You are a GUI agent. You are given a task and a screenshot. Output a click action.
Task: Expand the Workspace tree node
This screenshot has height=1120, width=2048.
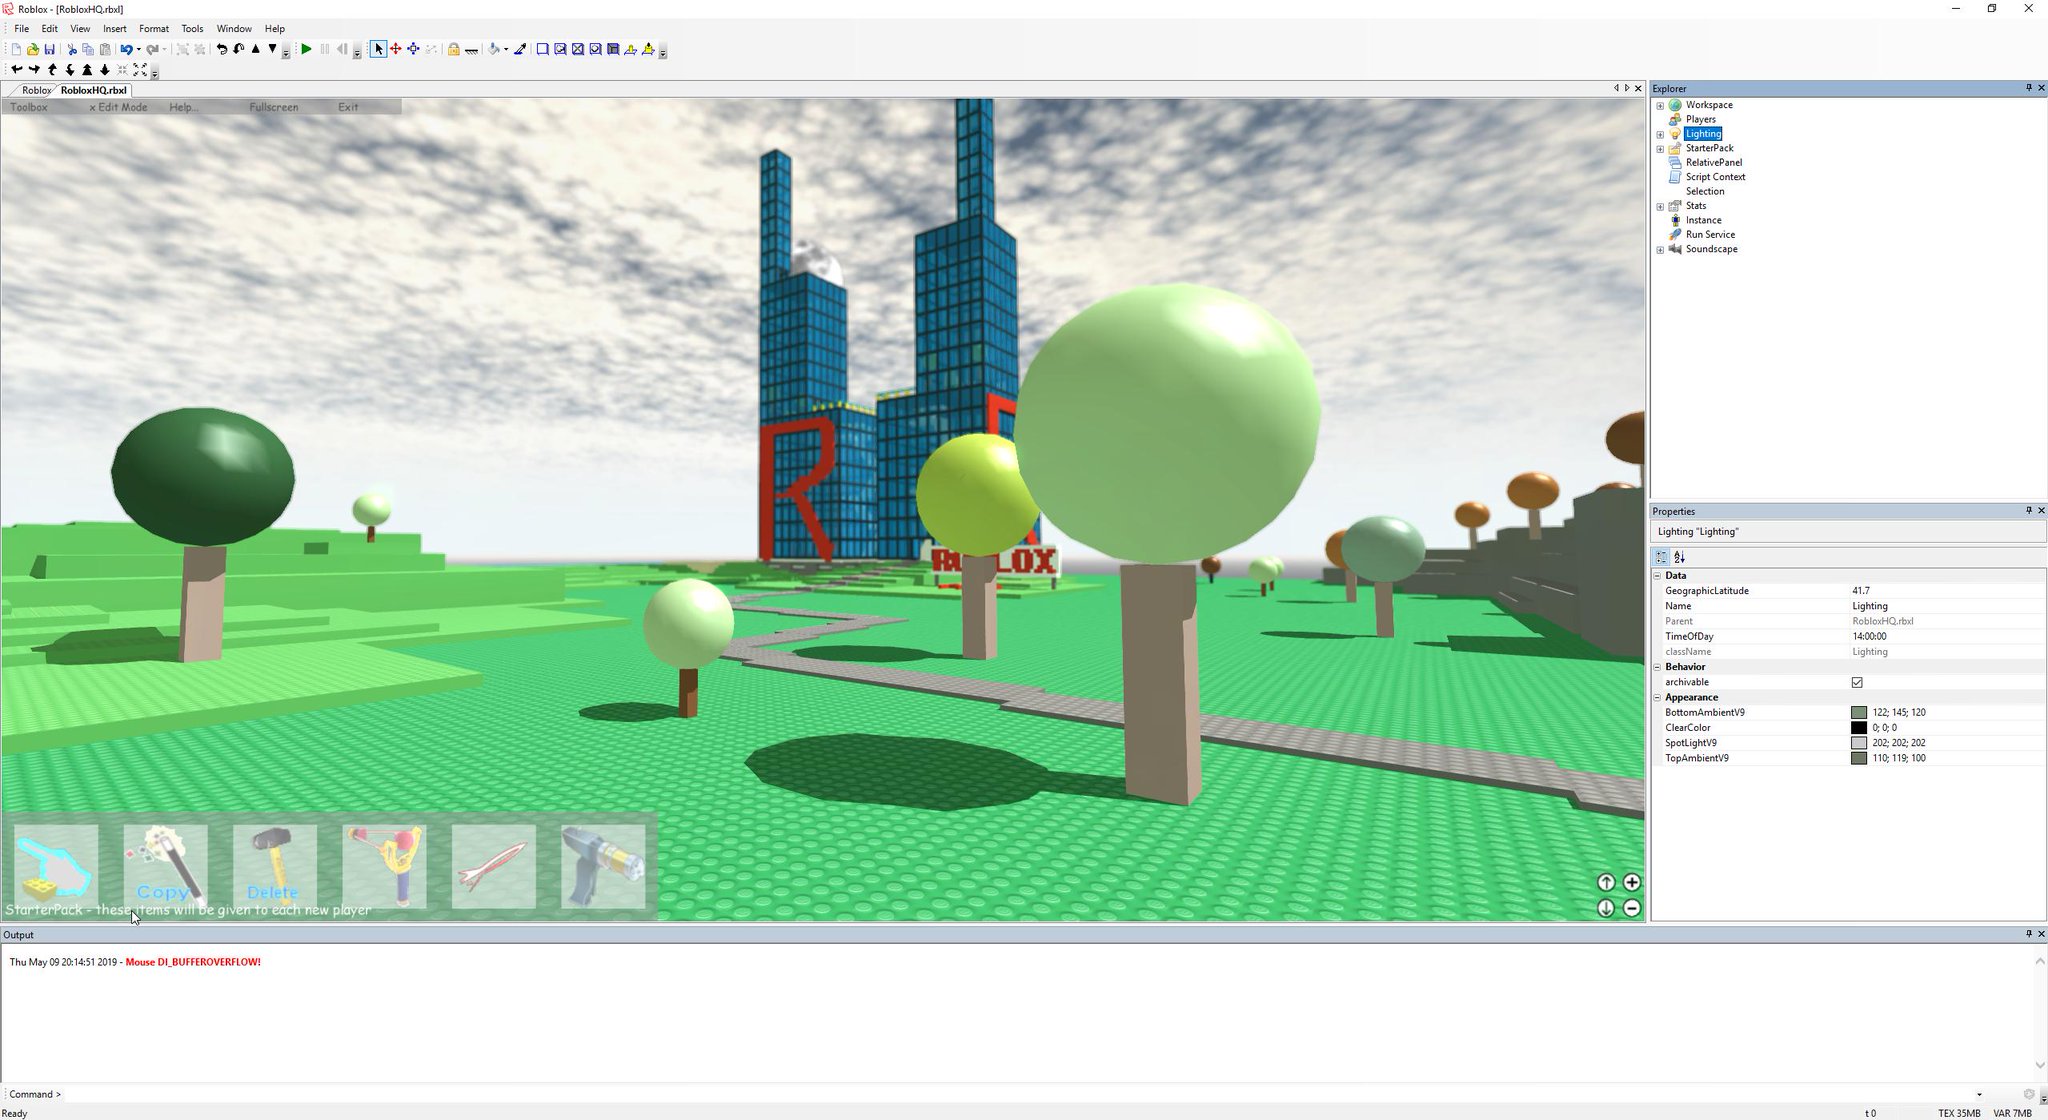point(1660,105)
